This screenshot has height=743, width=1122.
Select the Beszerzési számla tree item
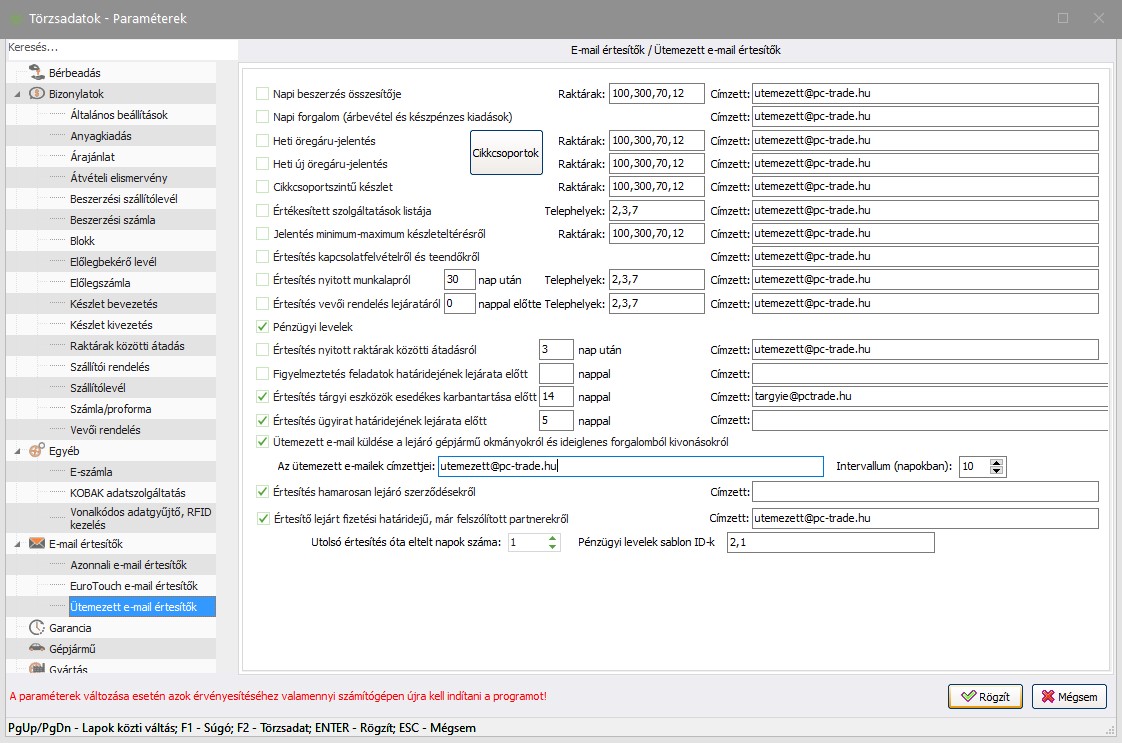pos(112,220)
